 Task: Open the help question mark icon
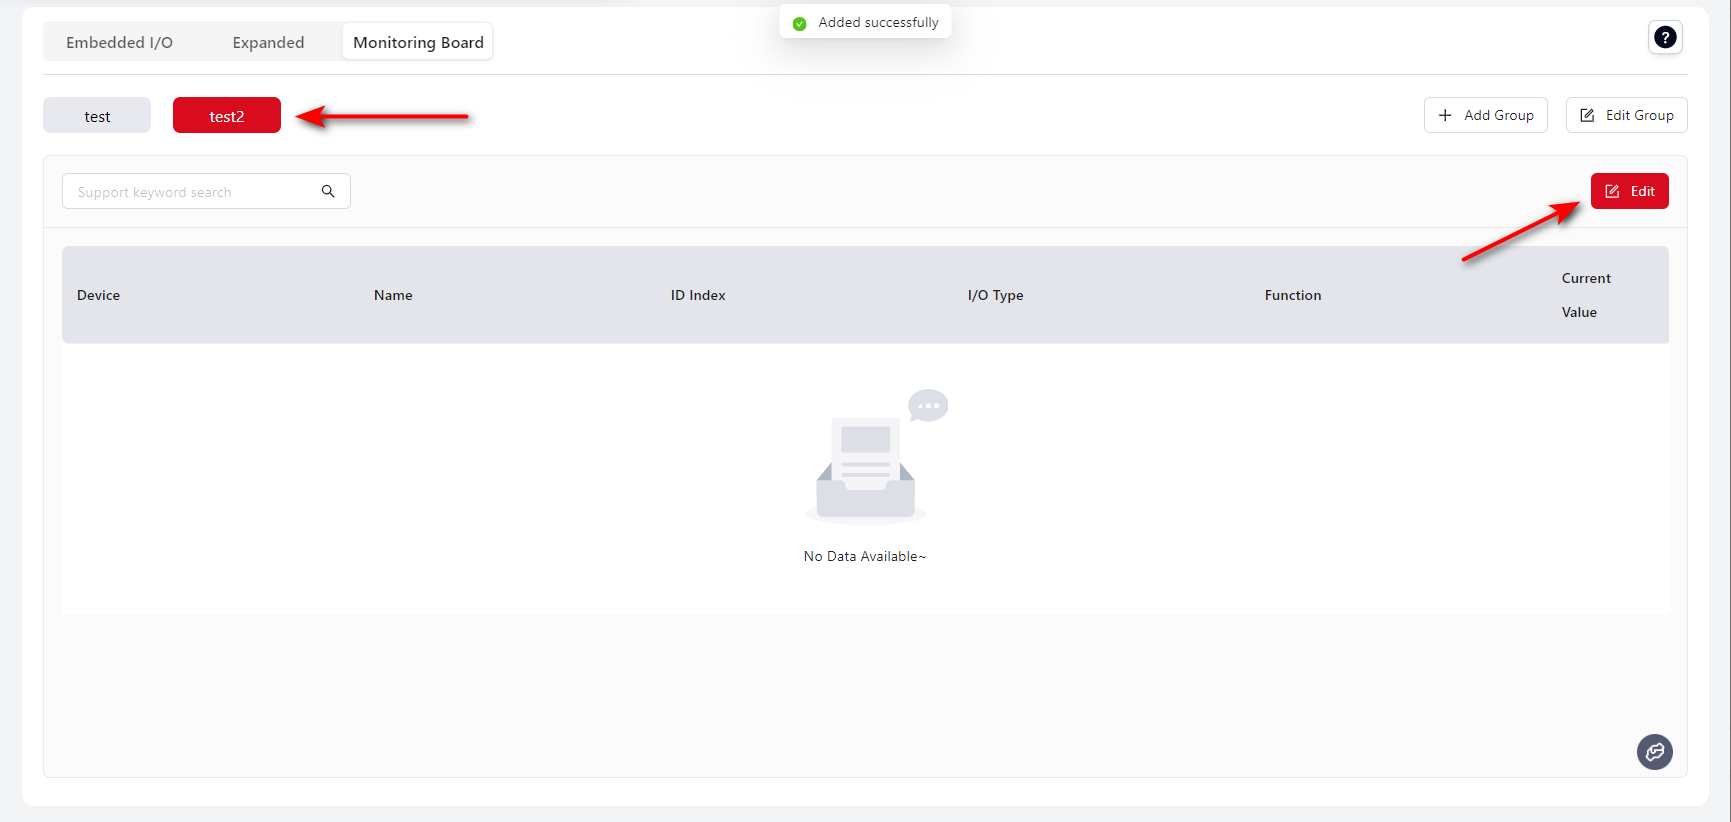click(1665, 38)
